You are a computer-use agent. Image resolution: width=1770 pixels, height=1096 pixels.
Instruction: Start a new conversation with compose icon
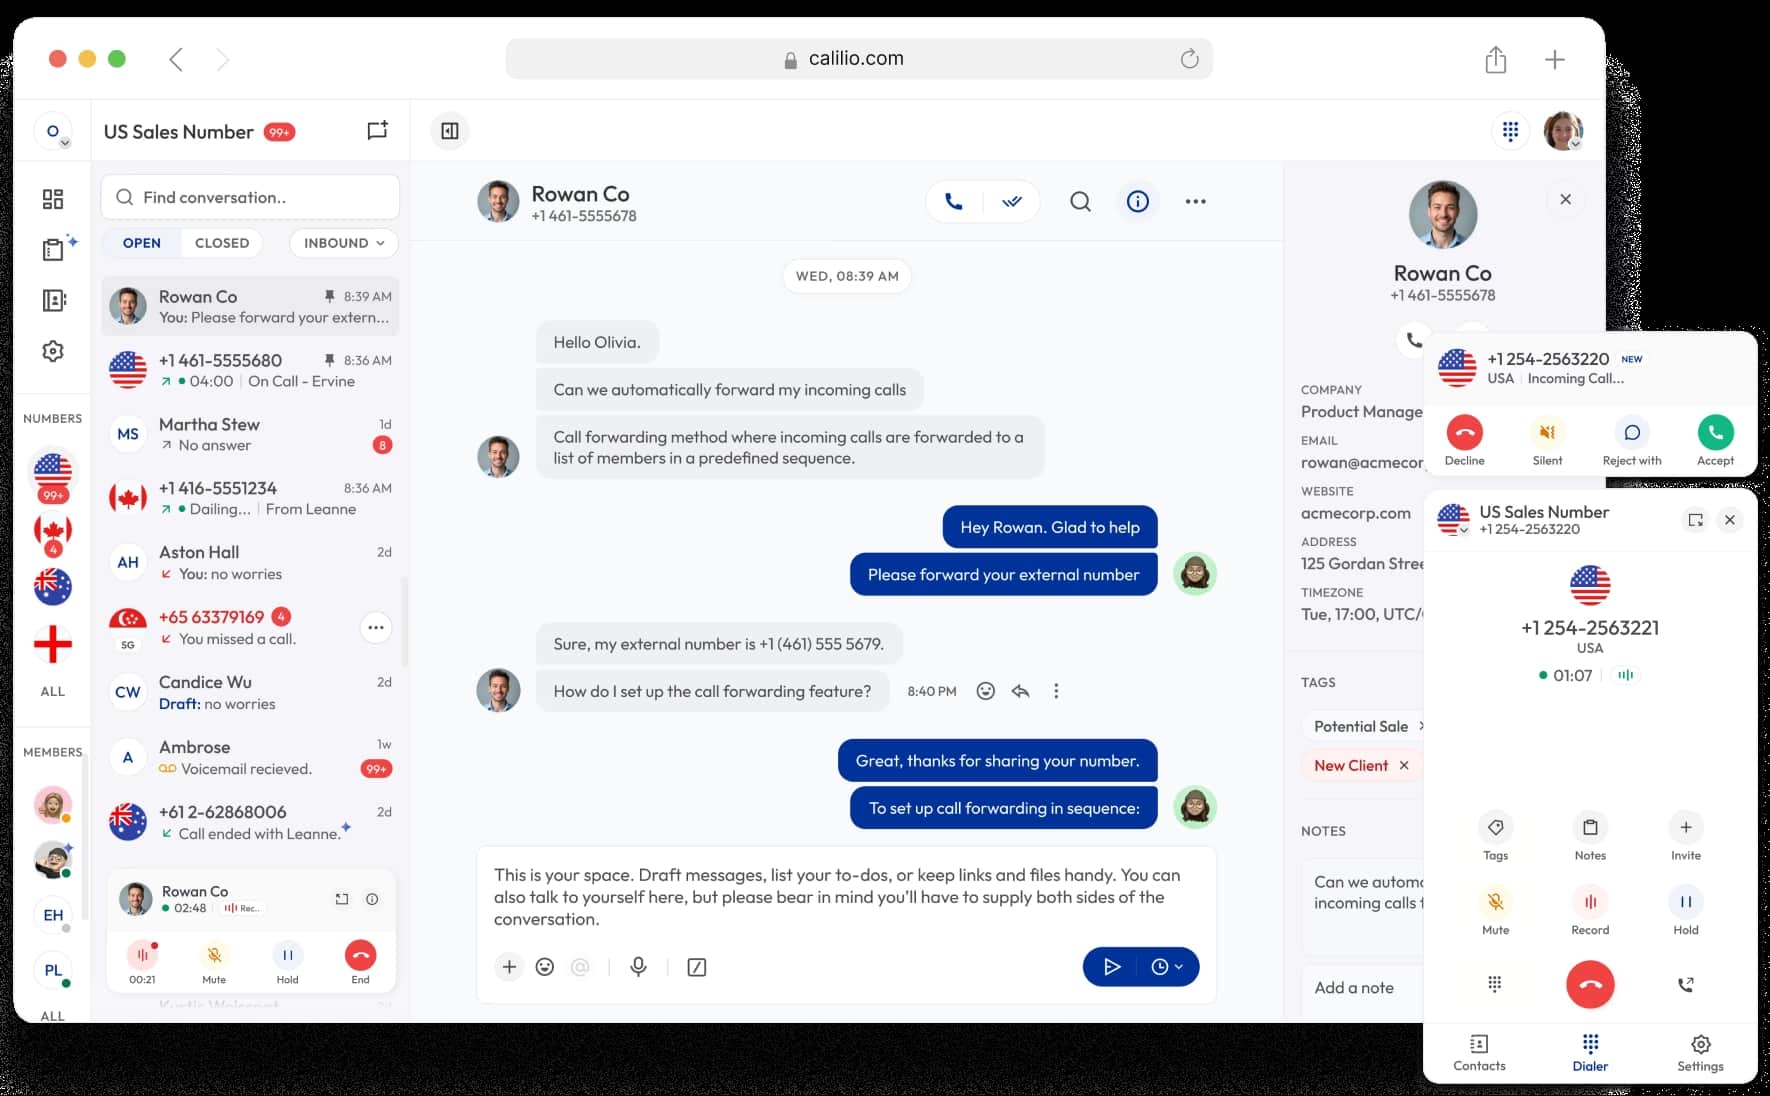pyautogui.click(x=377, y=131)
